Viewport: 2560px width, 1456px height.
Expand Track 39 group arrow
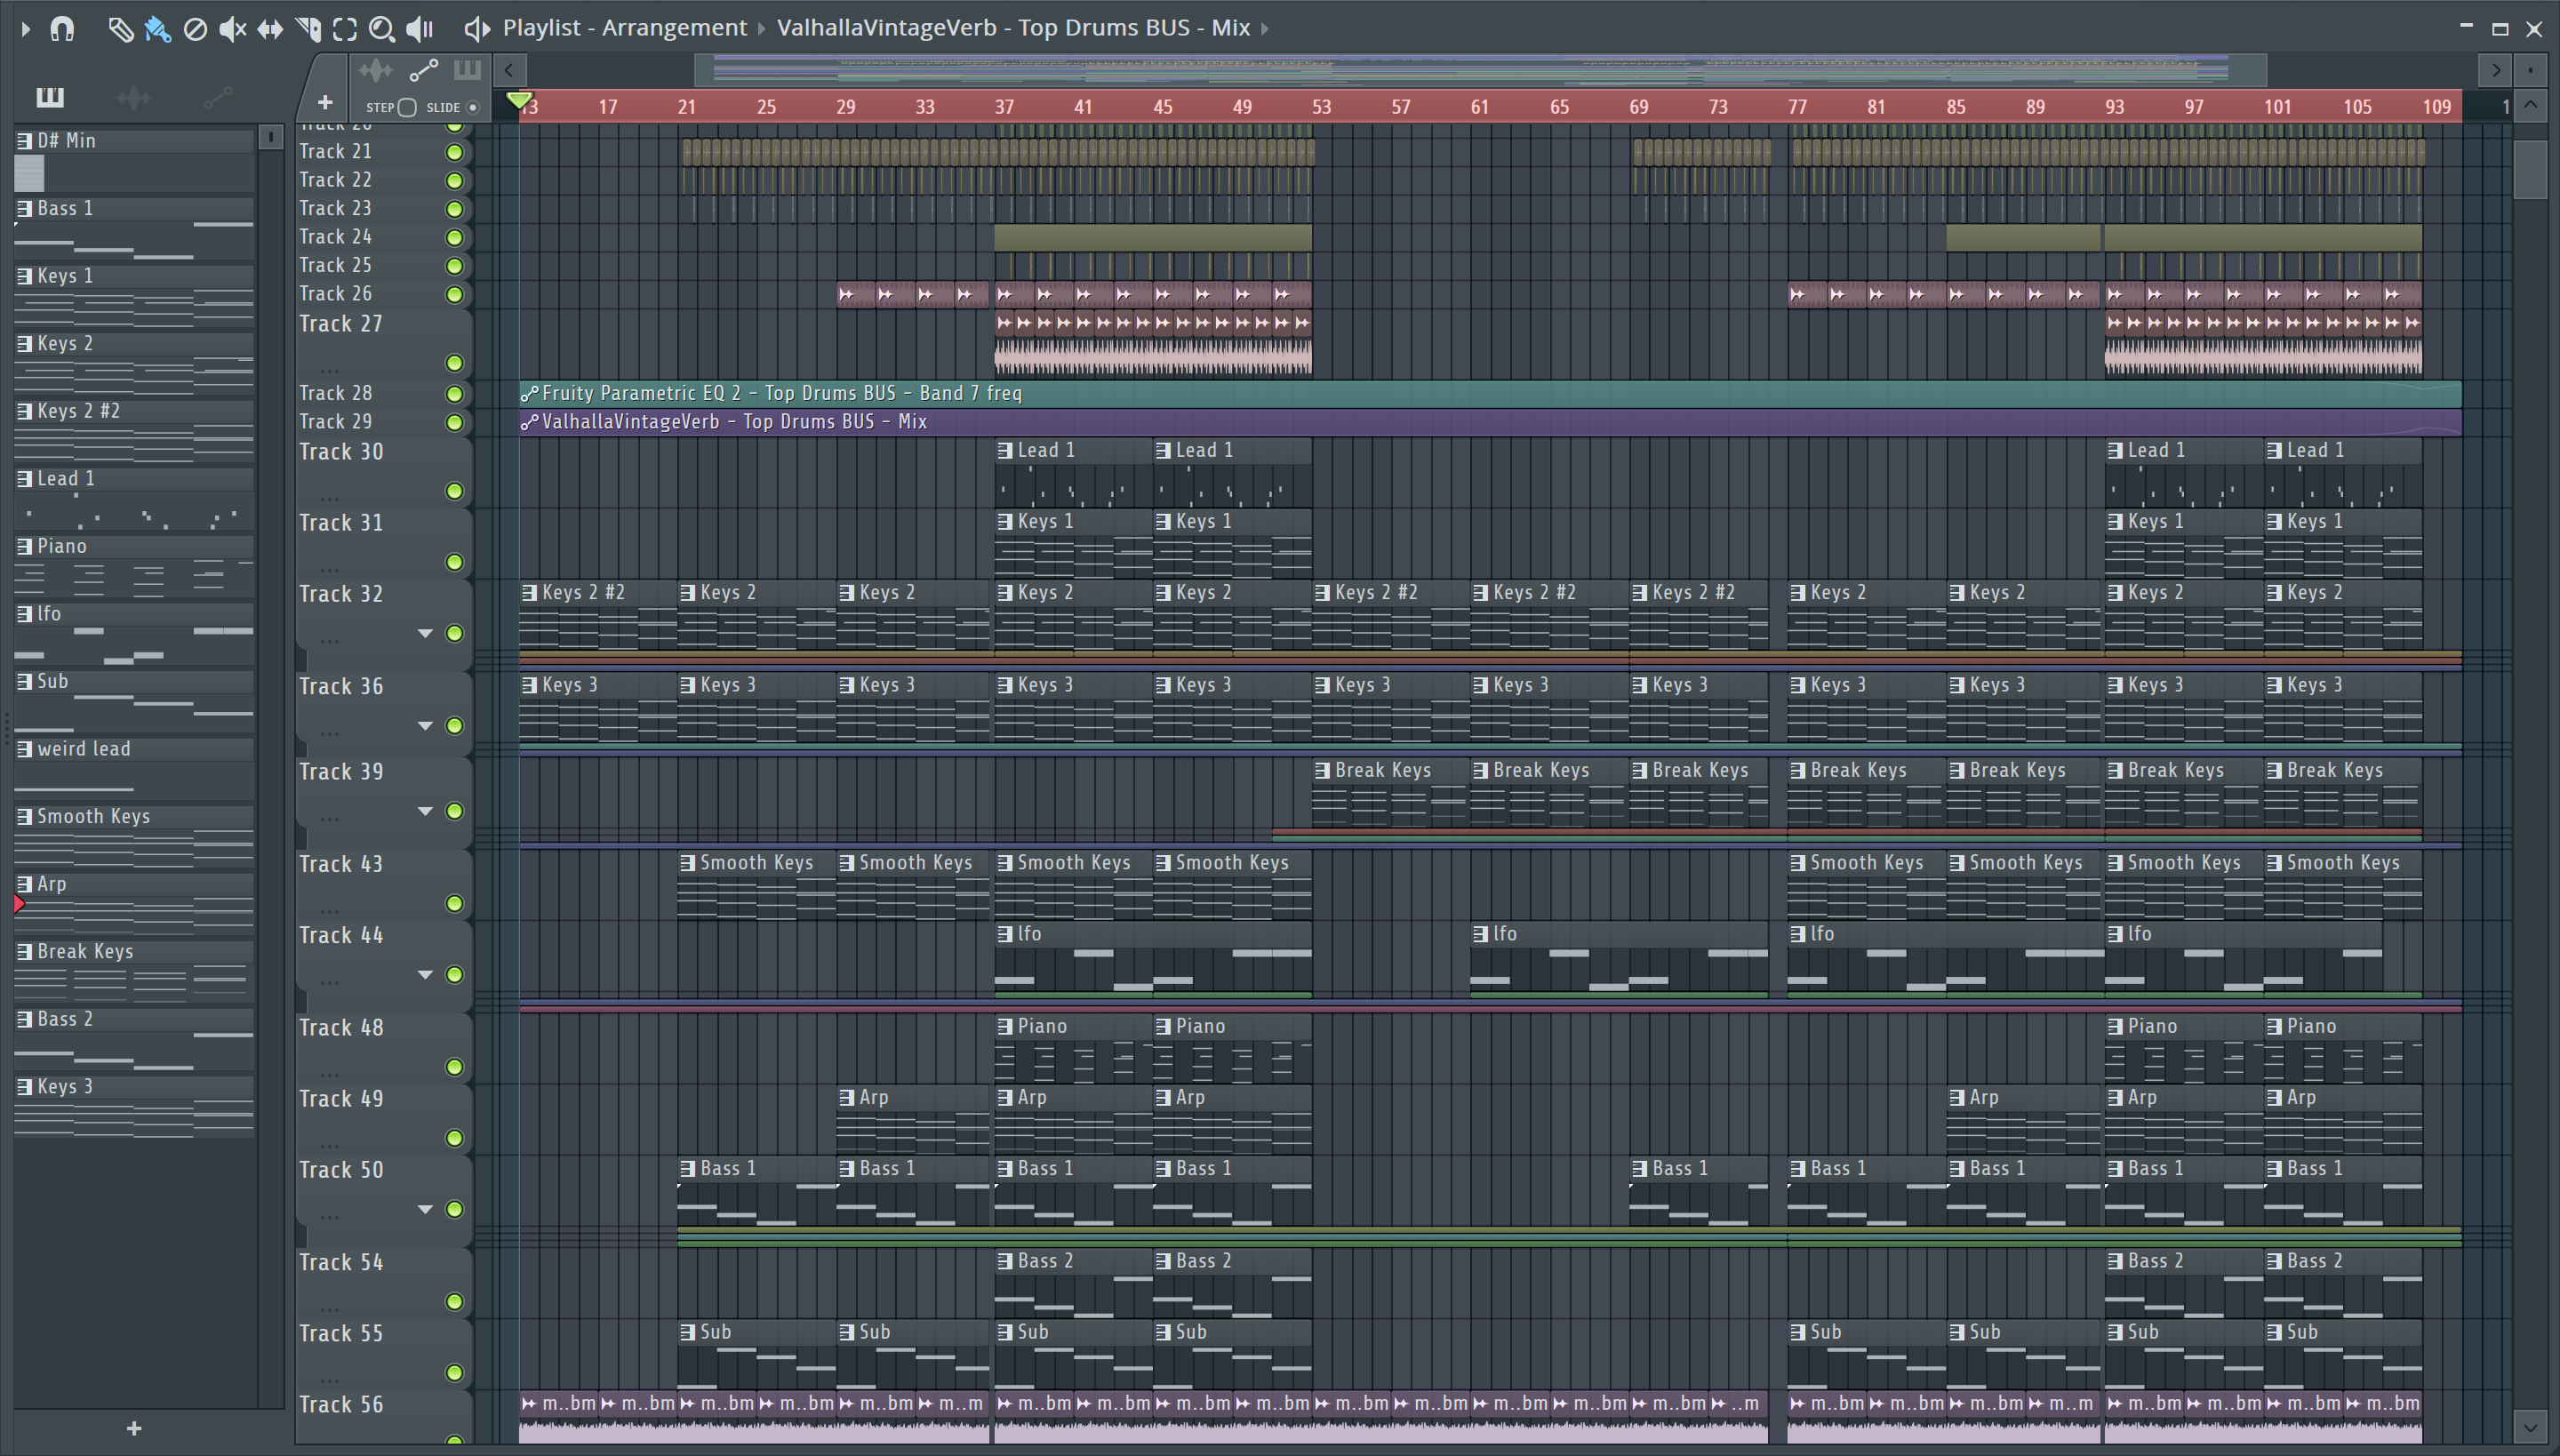click(425, 811)
